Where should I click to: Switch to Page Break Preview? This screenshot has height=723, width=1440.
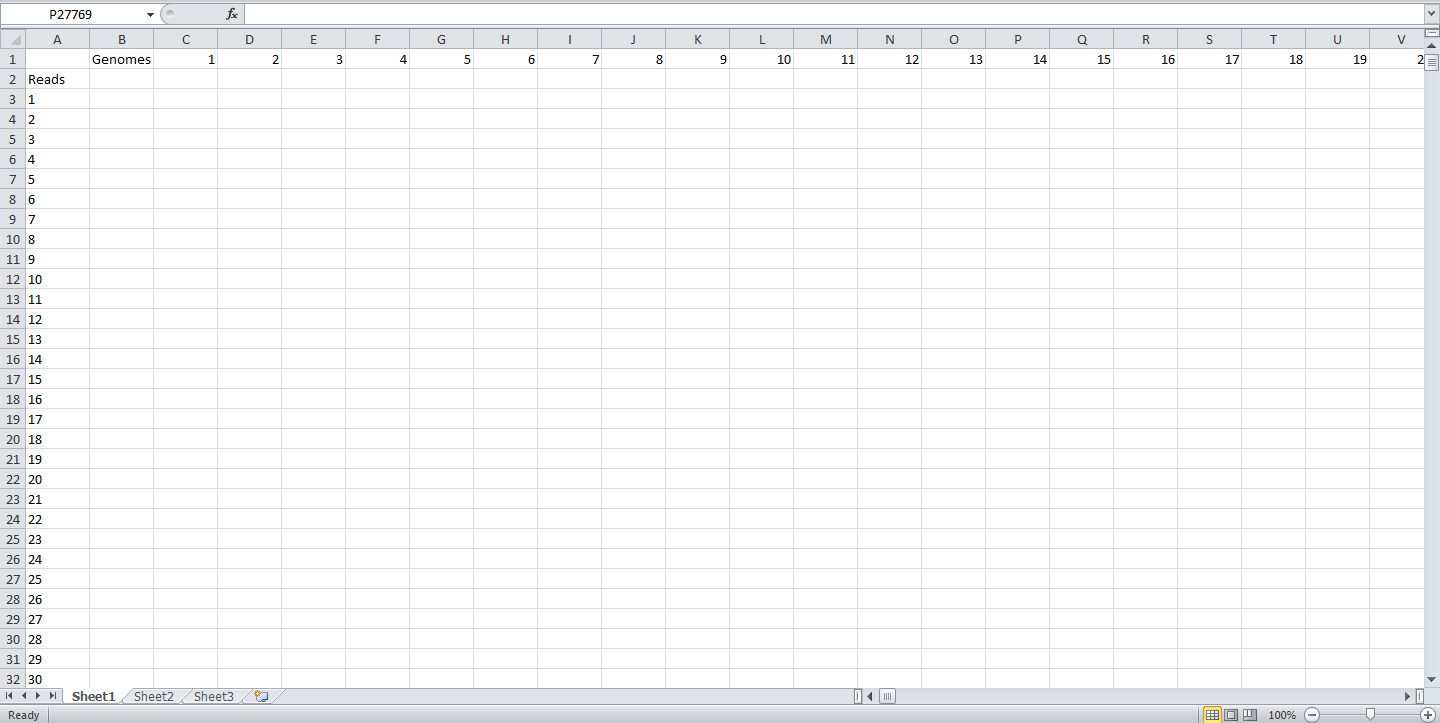[1249, 715]
